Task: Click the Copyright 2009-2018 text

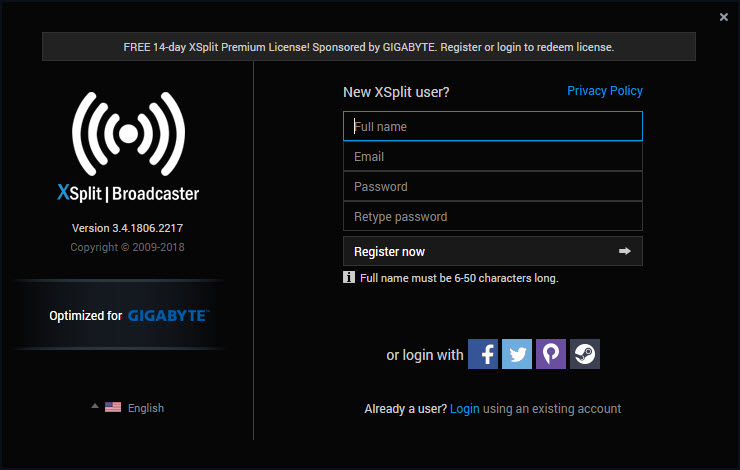Action: pos(127,247)
